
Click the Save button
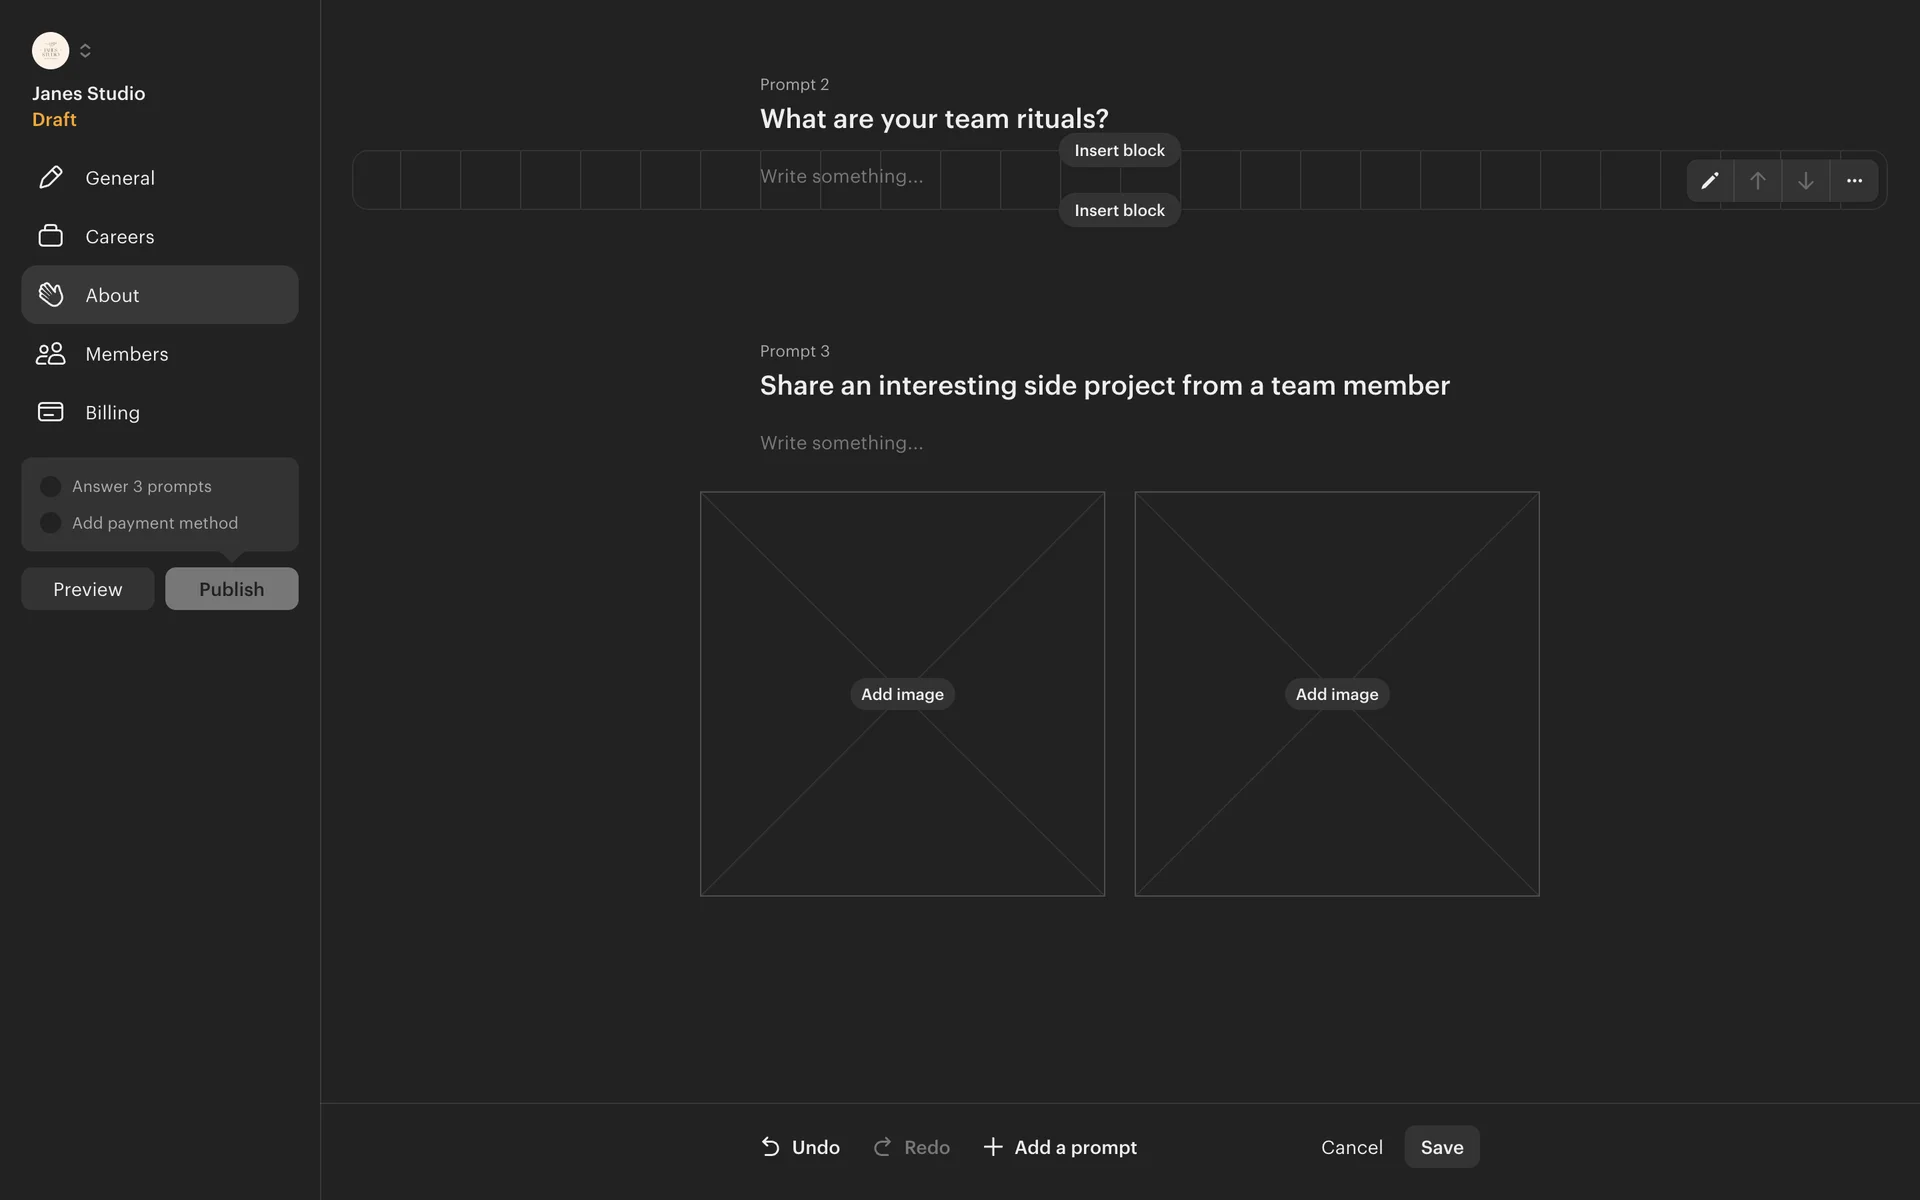click(x=1441, y=1147)
